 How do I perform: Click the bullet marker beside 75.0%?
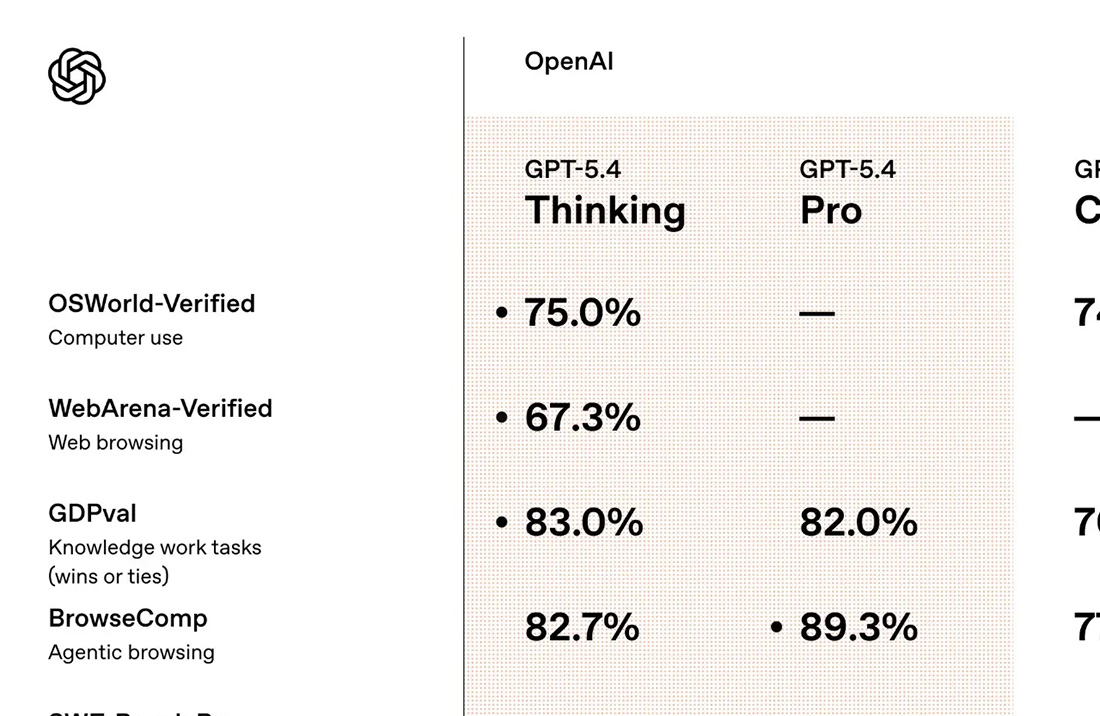[x=502, y=313]
